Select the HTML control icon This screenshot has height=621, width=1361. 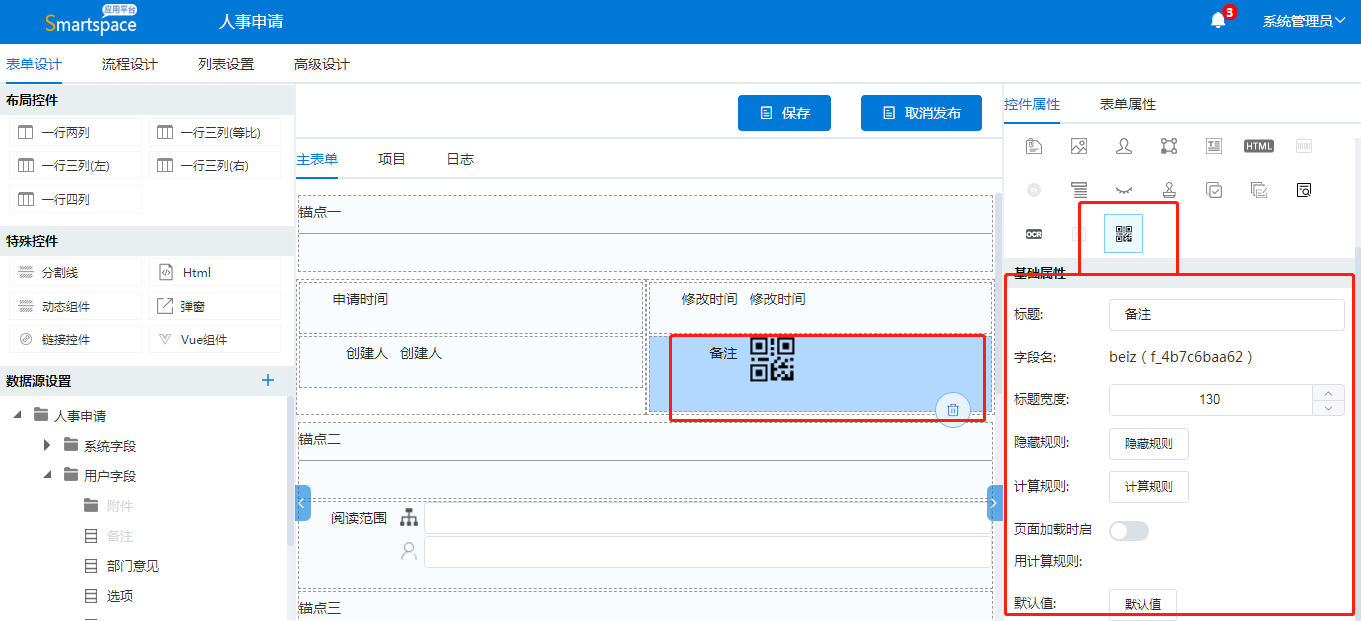pyautogui.click(x=1259, y=146)
